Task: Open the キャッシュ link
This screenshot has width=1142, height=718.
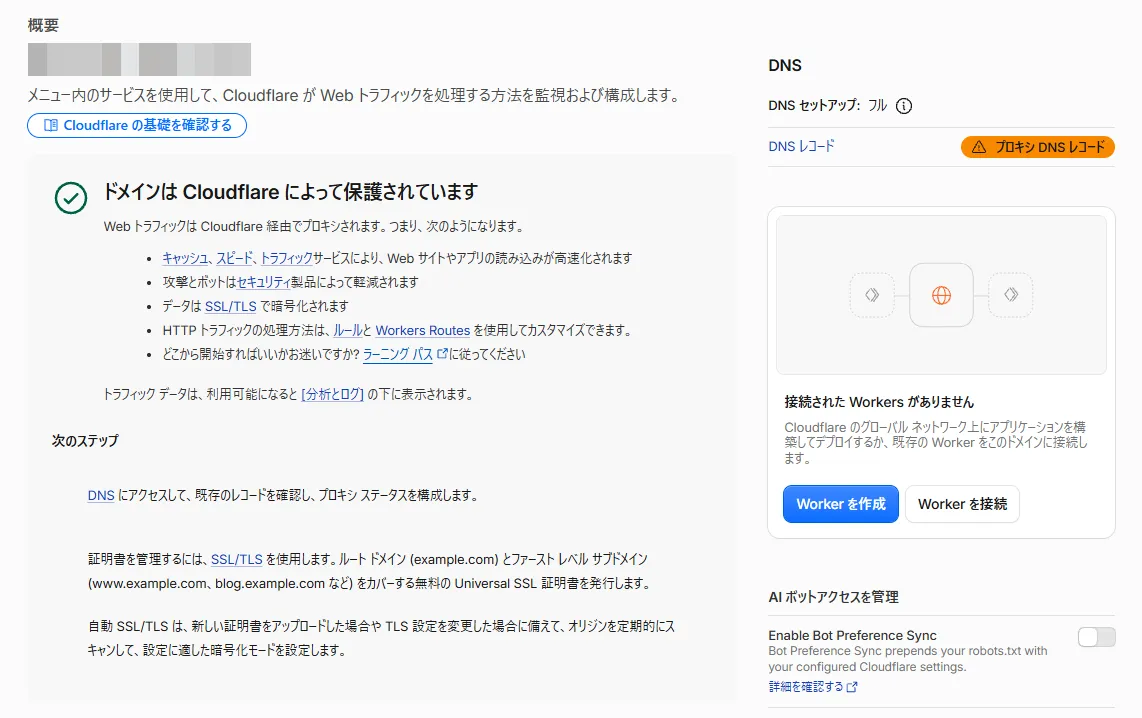Action: click(x=185, y=258)
